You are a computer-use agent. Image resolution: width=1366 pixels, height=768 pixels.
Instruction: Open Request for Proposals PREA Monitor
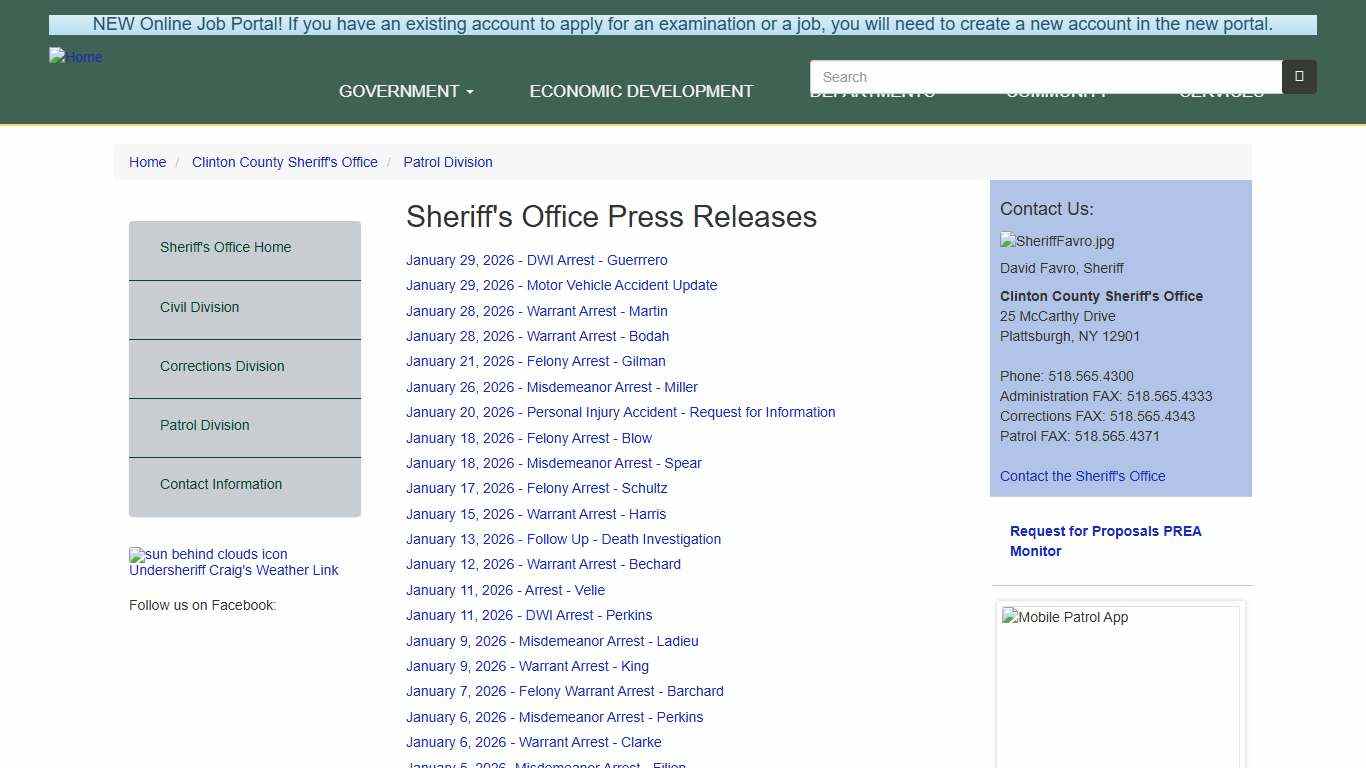tap(1105, 540)
